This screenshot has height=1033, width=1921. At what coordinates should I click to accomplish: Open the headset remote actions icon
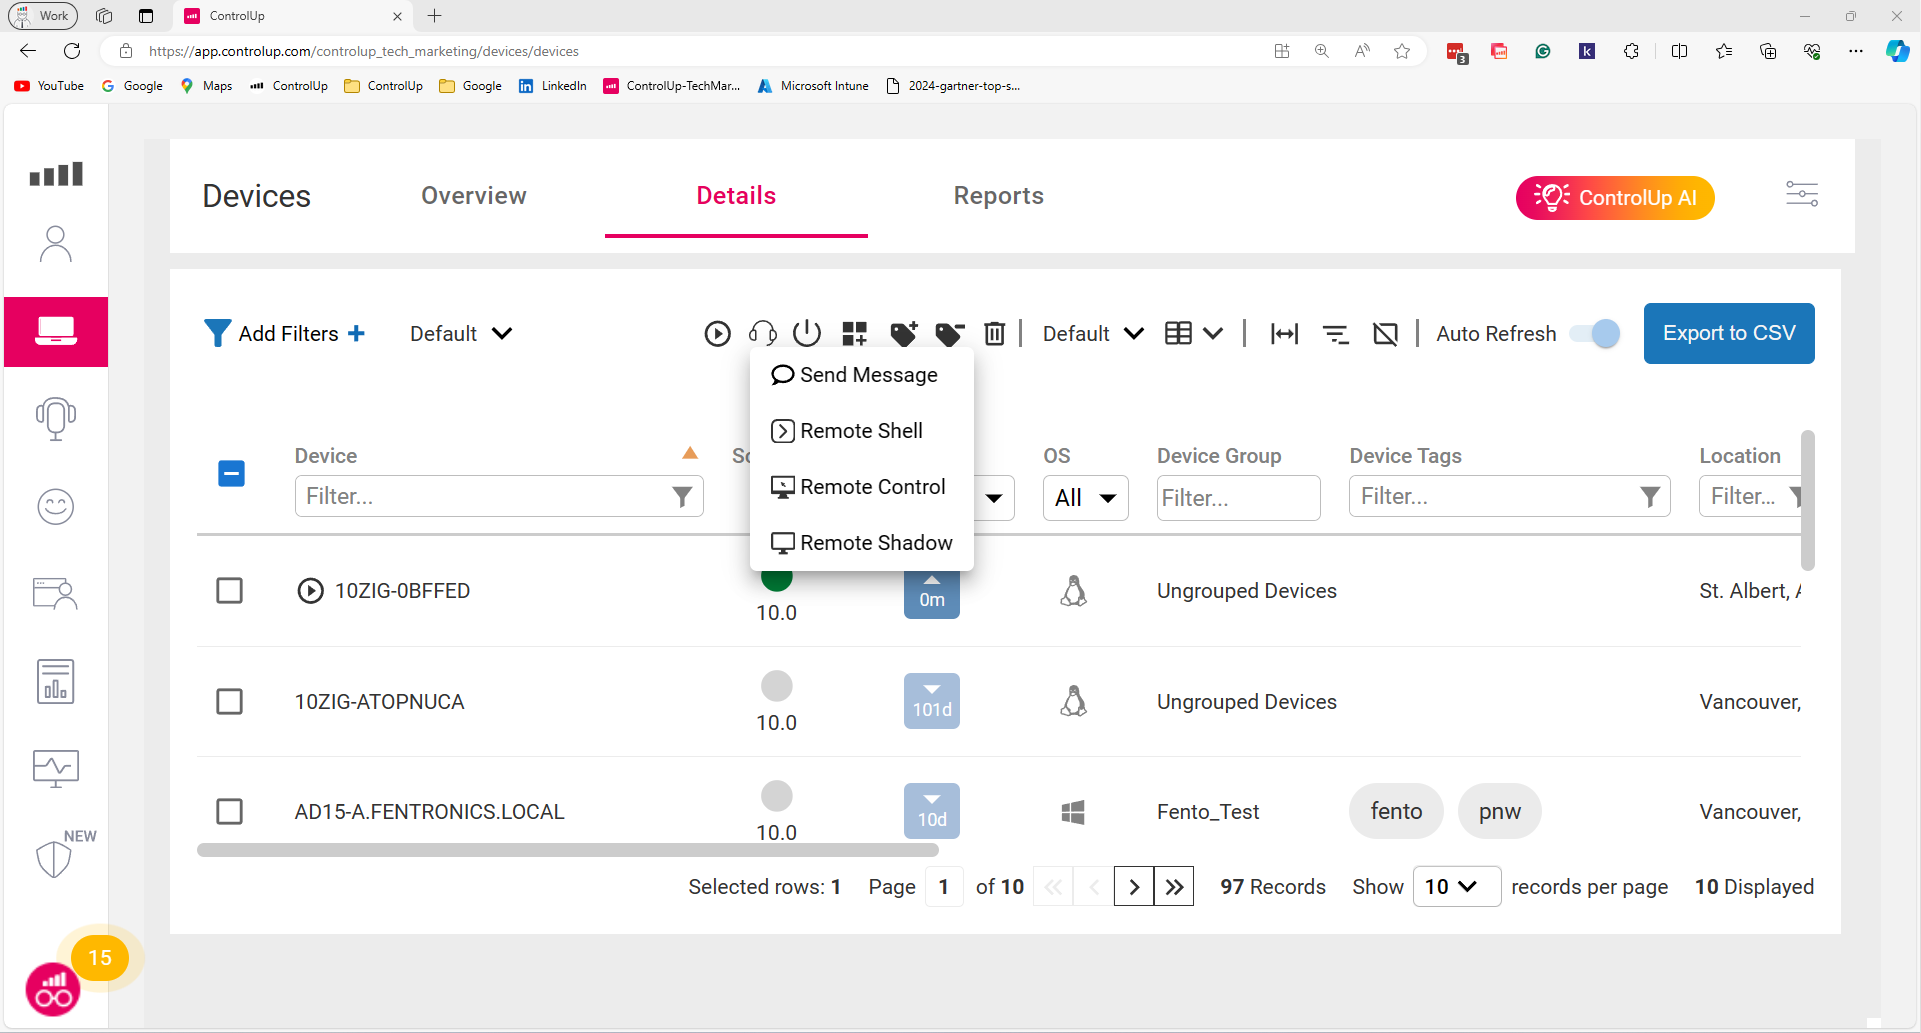coord(762,333)
